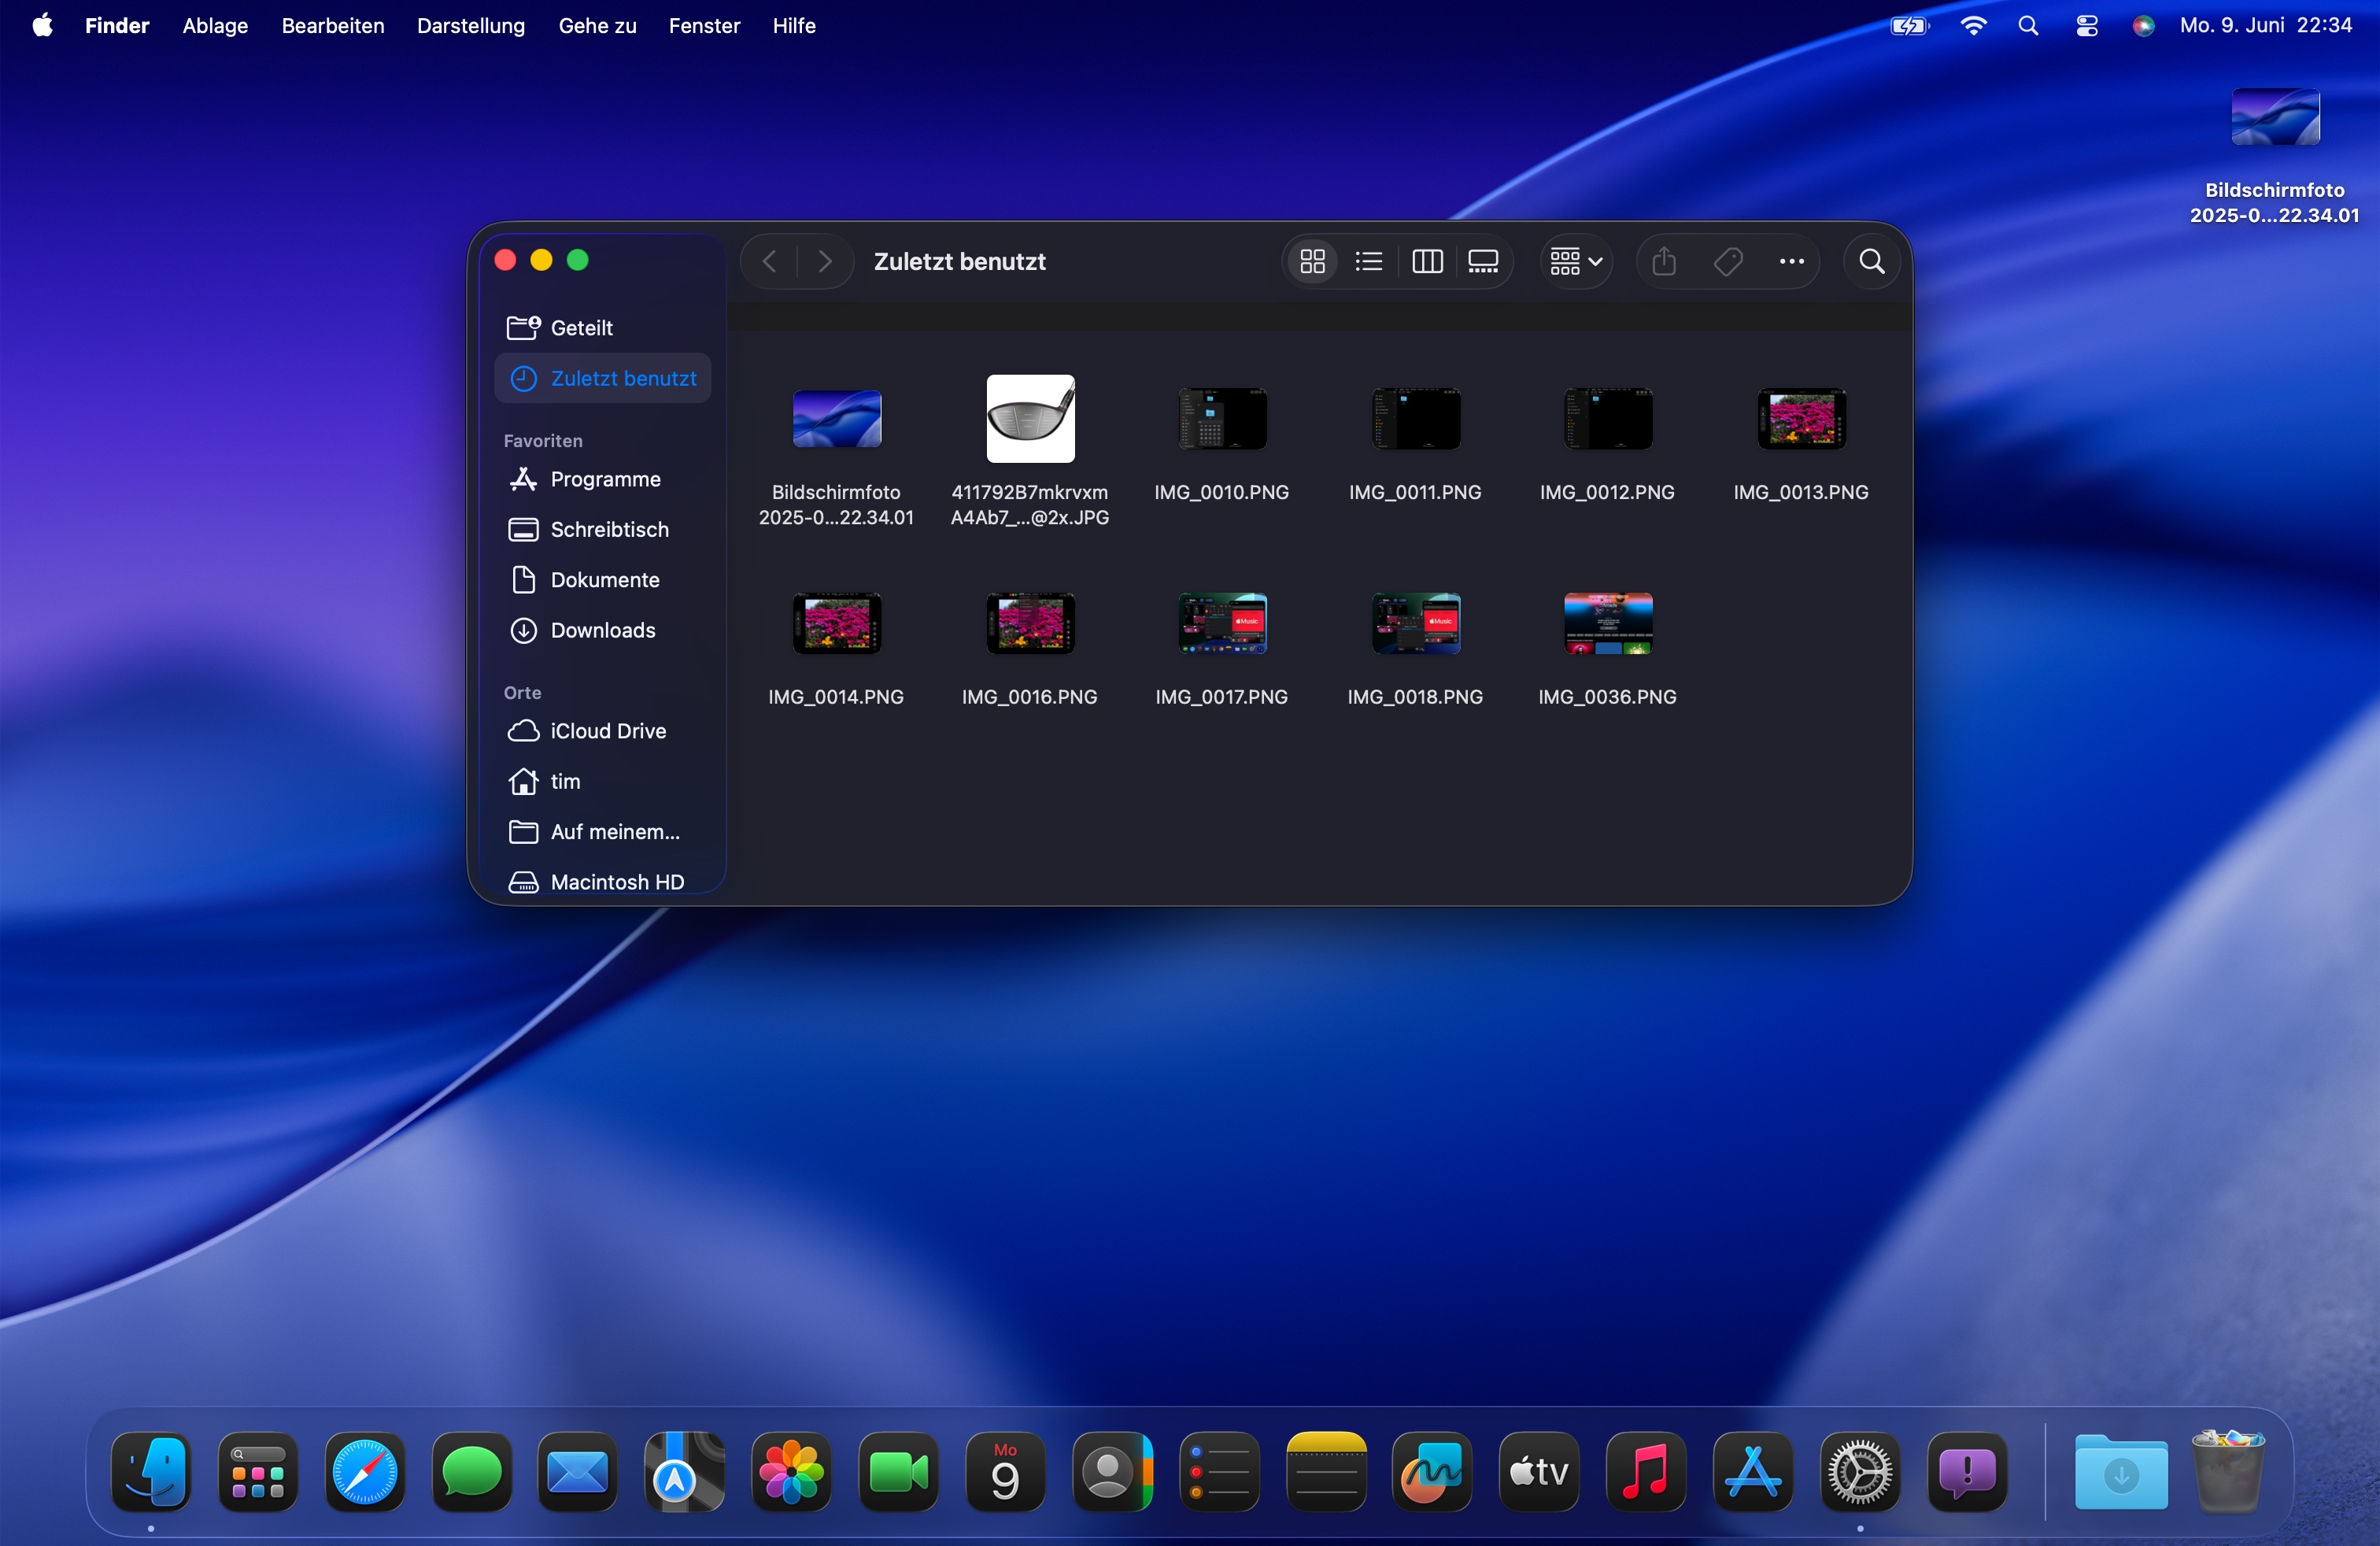This screenshot has width=2380, height=1546.
Task: Switch Finder to column view
Action: 1426,262
